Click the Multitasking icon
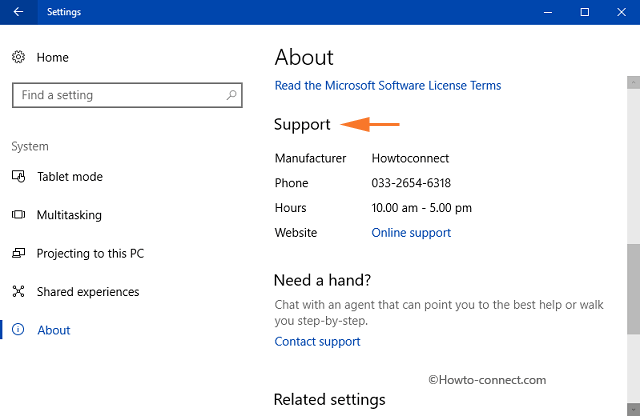Viewport: 640px width, 416px height. pos(18,215)
